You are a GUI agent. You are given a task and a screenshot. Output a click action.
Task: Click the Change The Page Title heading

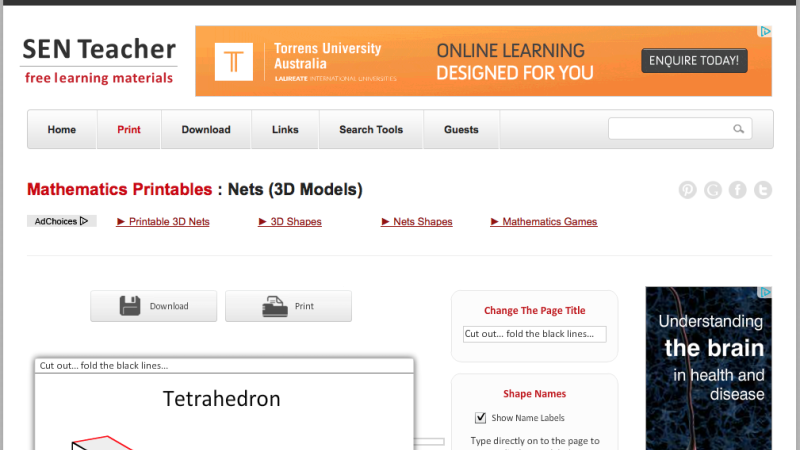click(535, 310)
